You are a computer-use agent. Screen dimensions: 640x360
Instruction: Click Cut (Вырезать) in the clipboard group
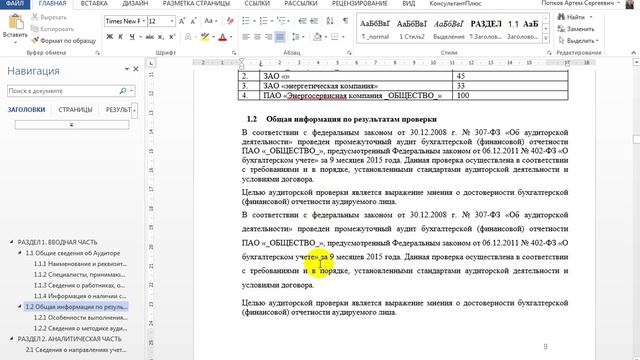click(49, 17)
